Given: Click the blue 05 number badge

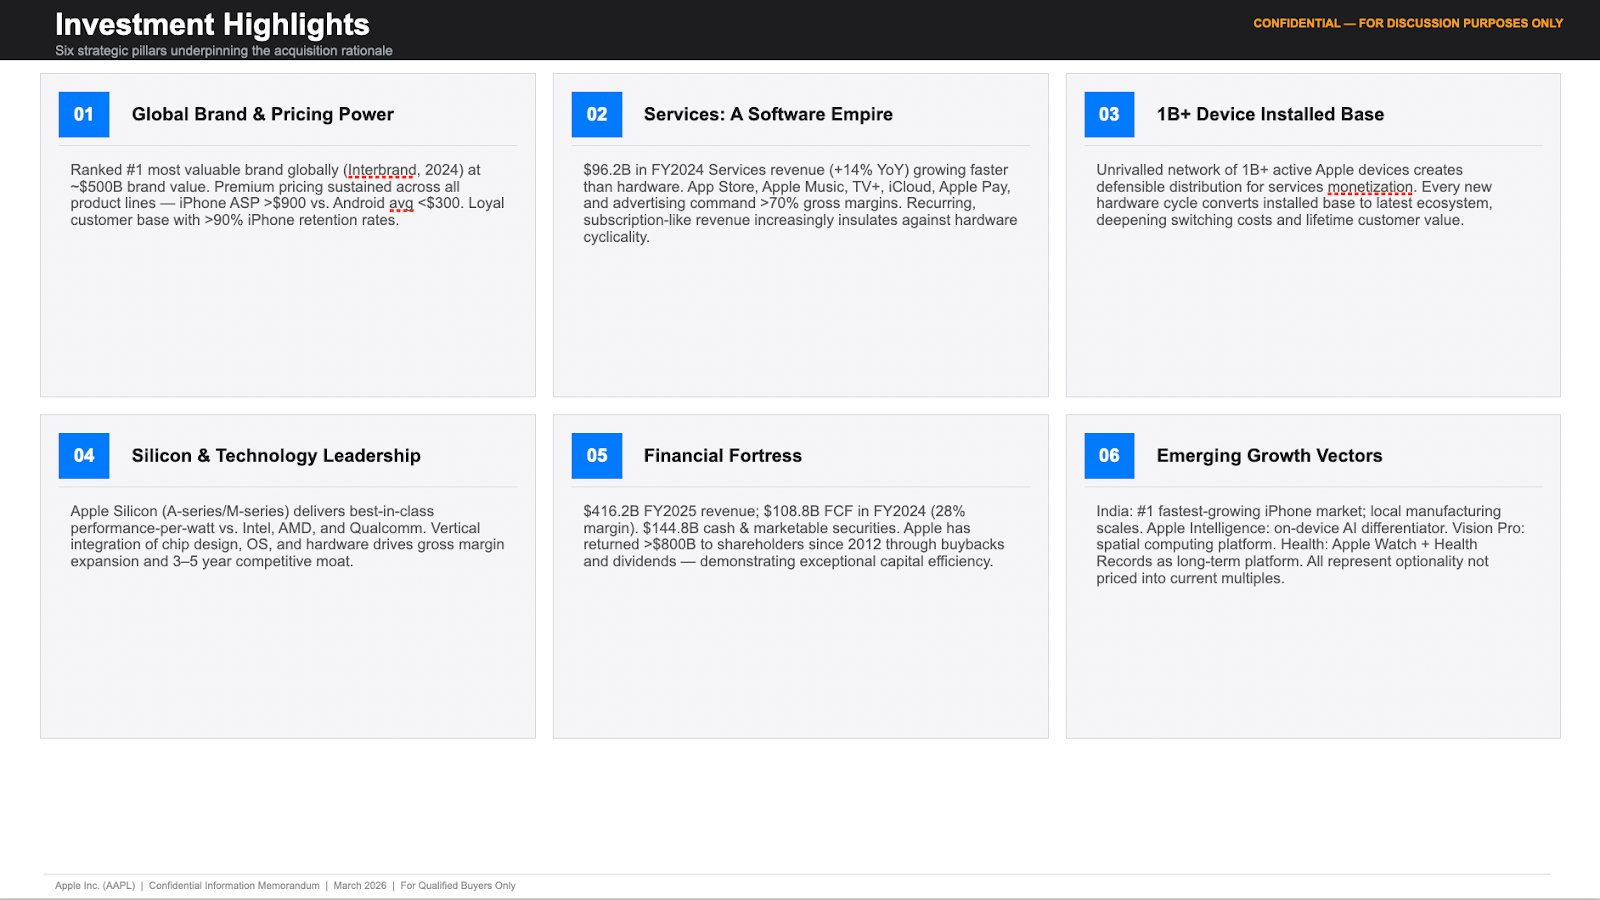Looking at the screenshot, I should coord(597,456).
